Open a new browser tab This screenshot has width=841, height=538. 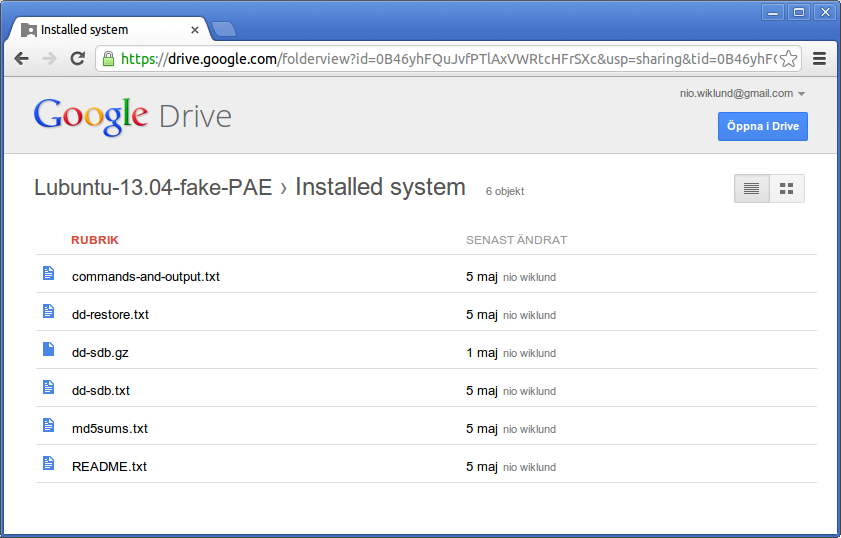[x=224, y=30]
